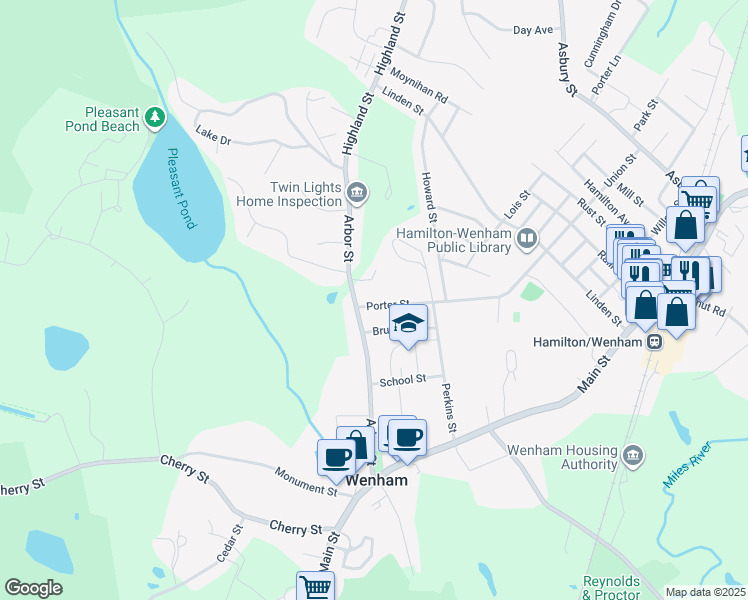Select the Reynolds & Proctor park label
The width and height of the screenshot is (748, 600).
click(x=611, y=588)
